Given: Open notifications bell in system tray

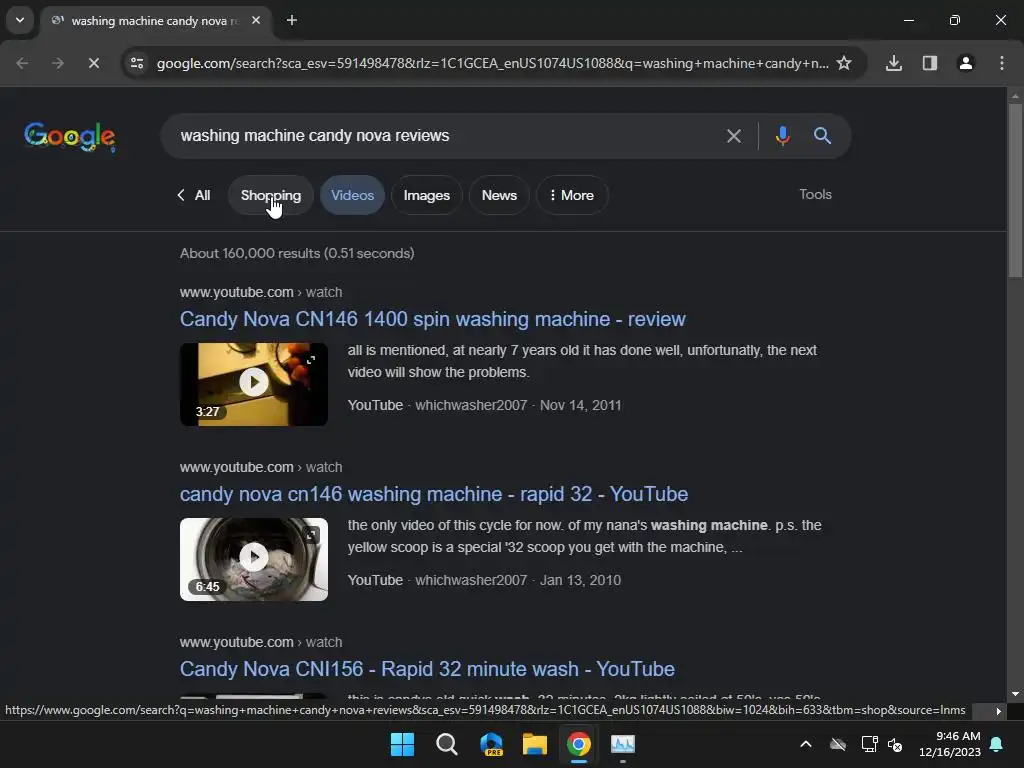Looking at the screenshot, I should (997, 744).
